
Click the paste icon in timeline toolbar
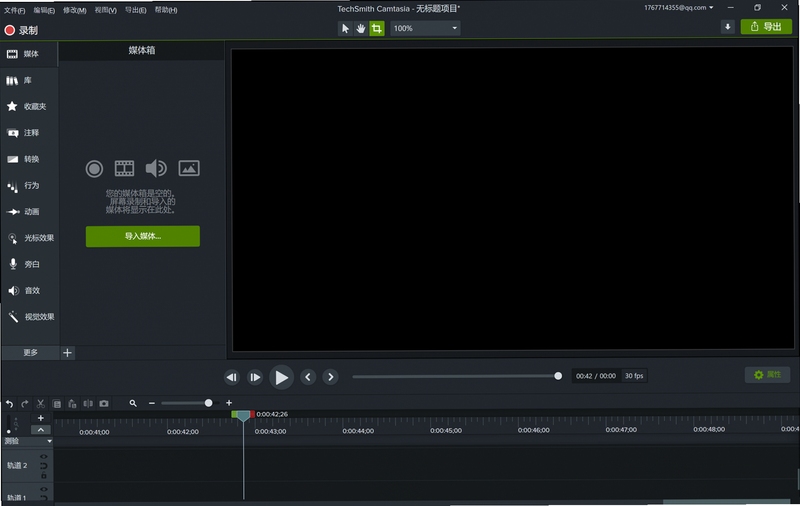coord(72,404)
